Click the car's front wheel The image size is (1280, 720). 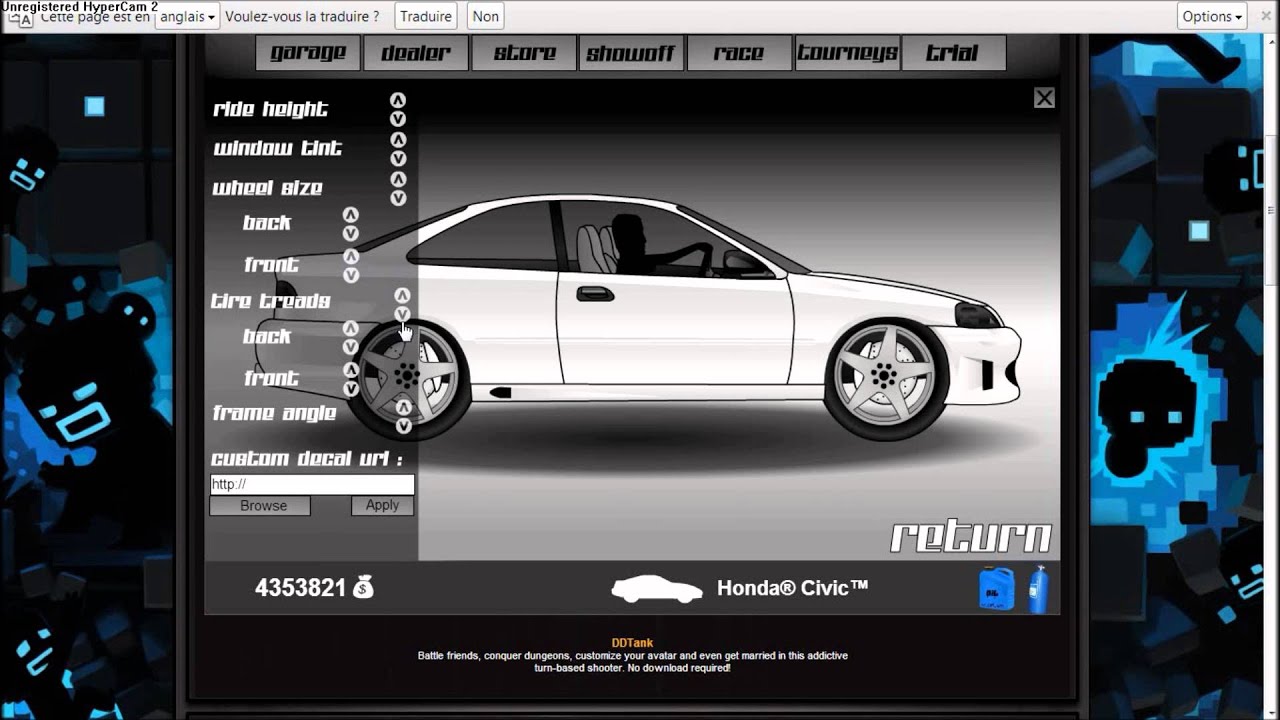(x=884, y=377)
